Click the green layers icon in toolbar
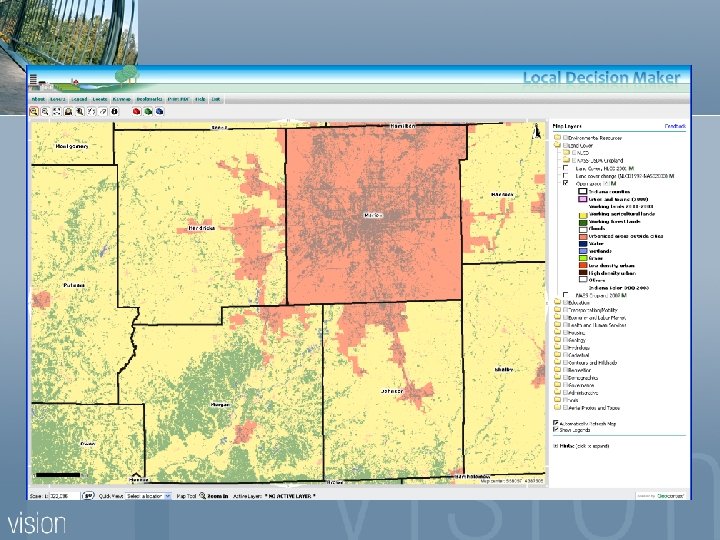This screenshot has width=720, height=540. pos(148,111)
